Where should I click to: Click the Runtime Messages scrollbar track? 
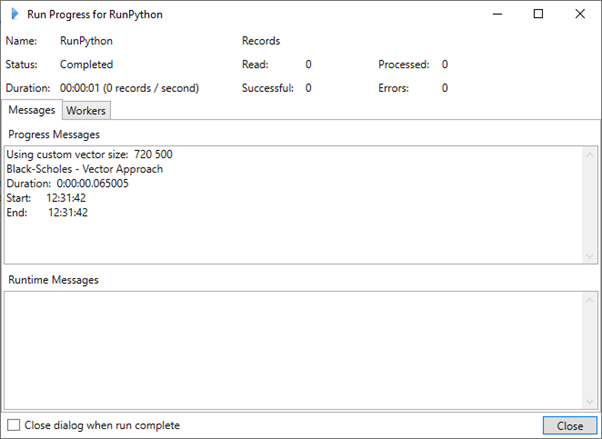(x=590, y=351)
